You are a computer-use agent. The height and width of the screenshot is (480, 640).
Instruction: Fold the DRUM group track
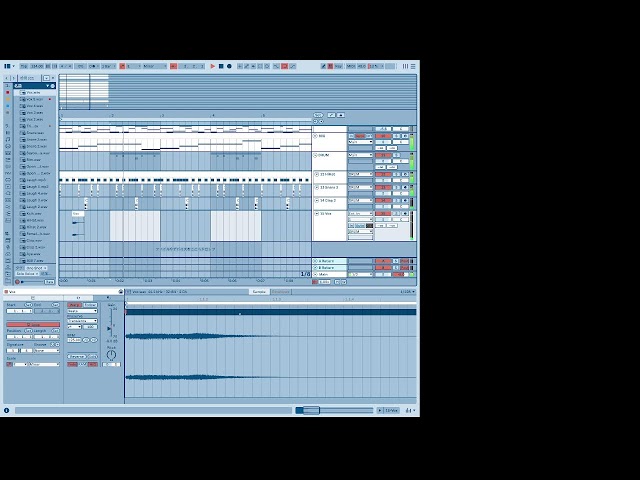[x=315, y=155]
